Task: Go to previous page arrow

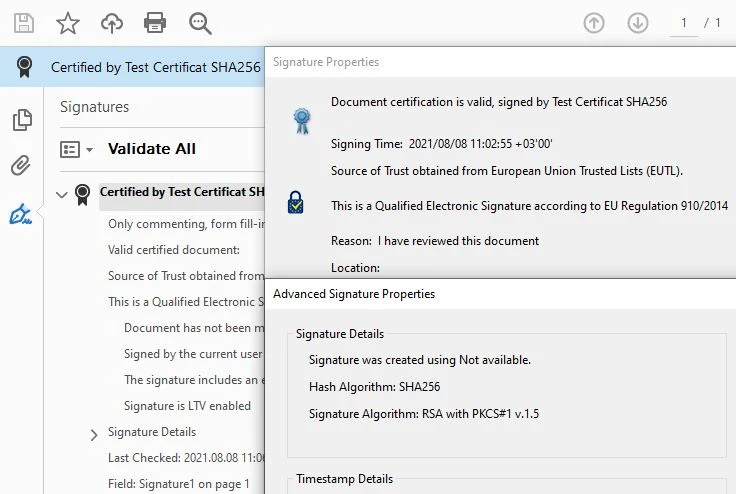Action: [x=594, y=23]
